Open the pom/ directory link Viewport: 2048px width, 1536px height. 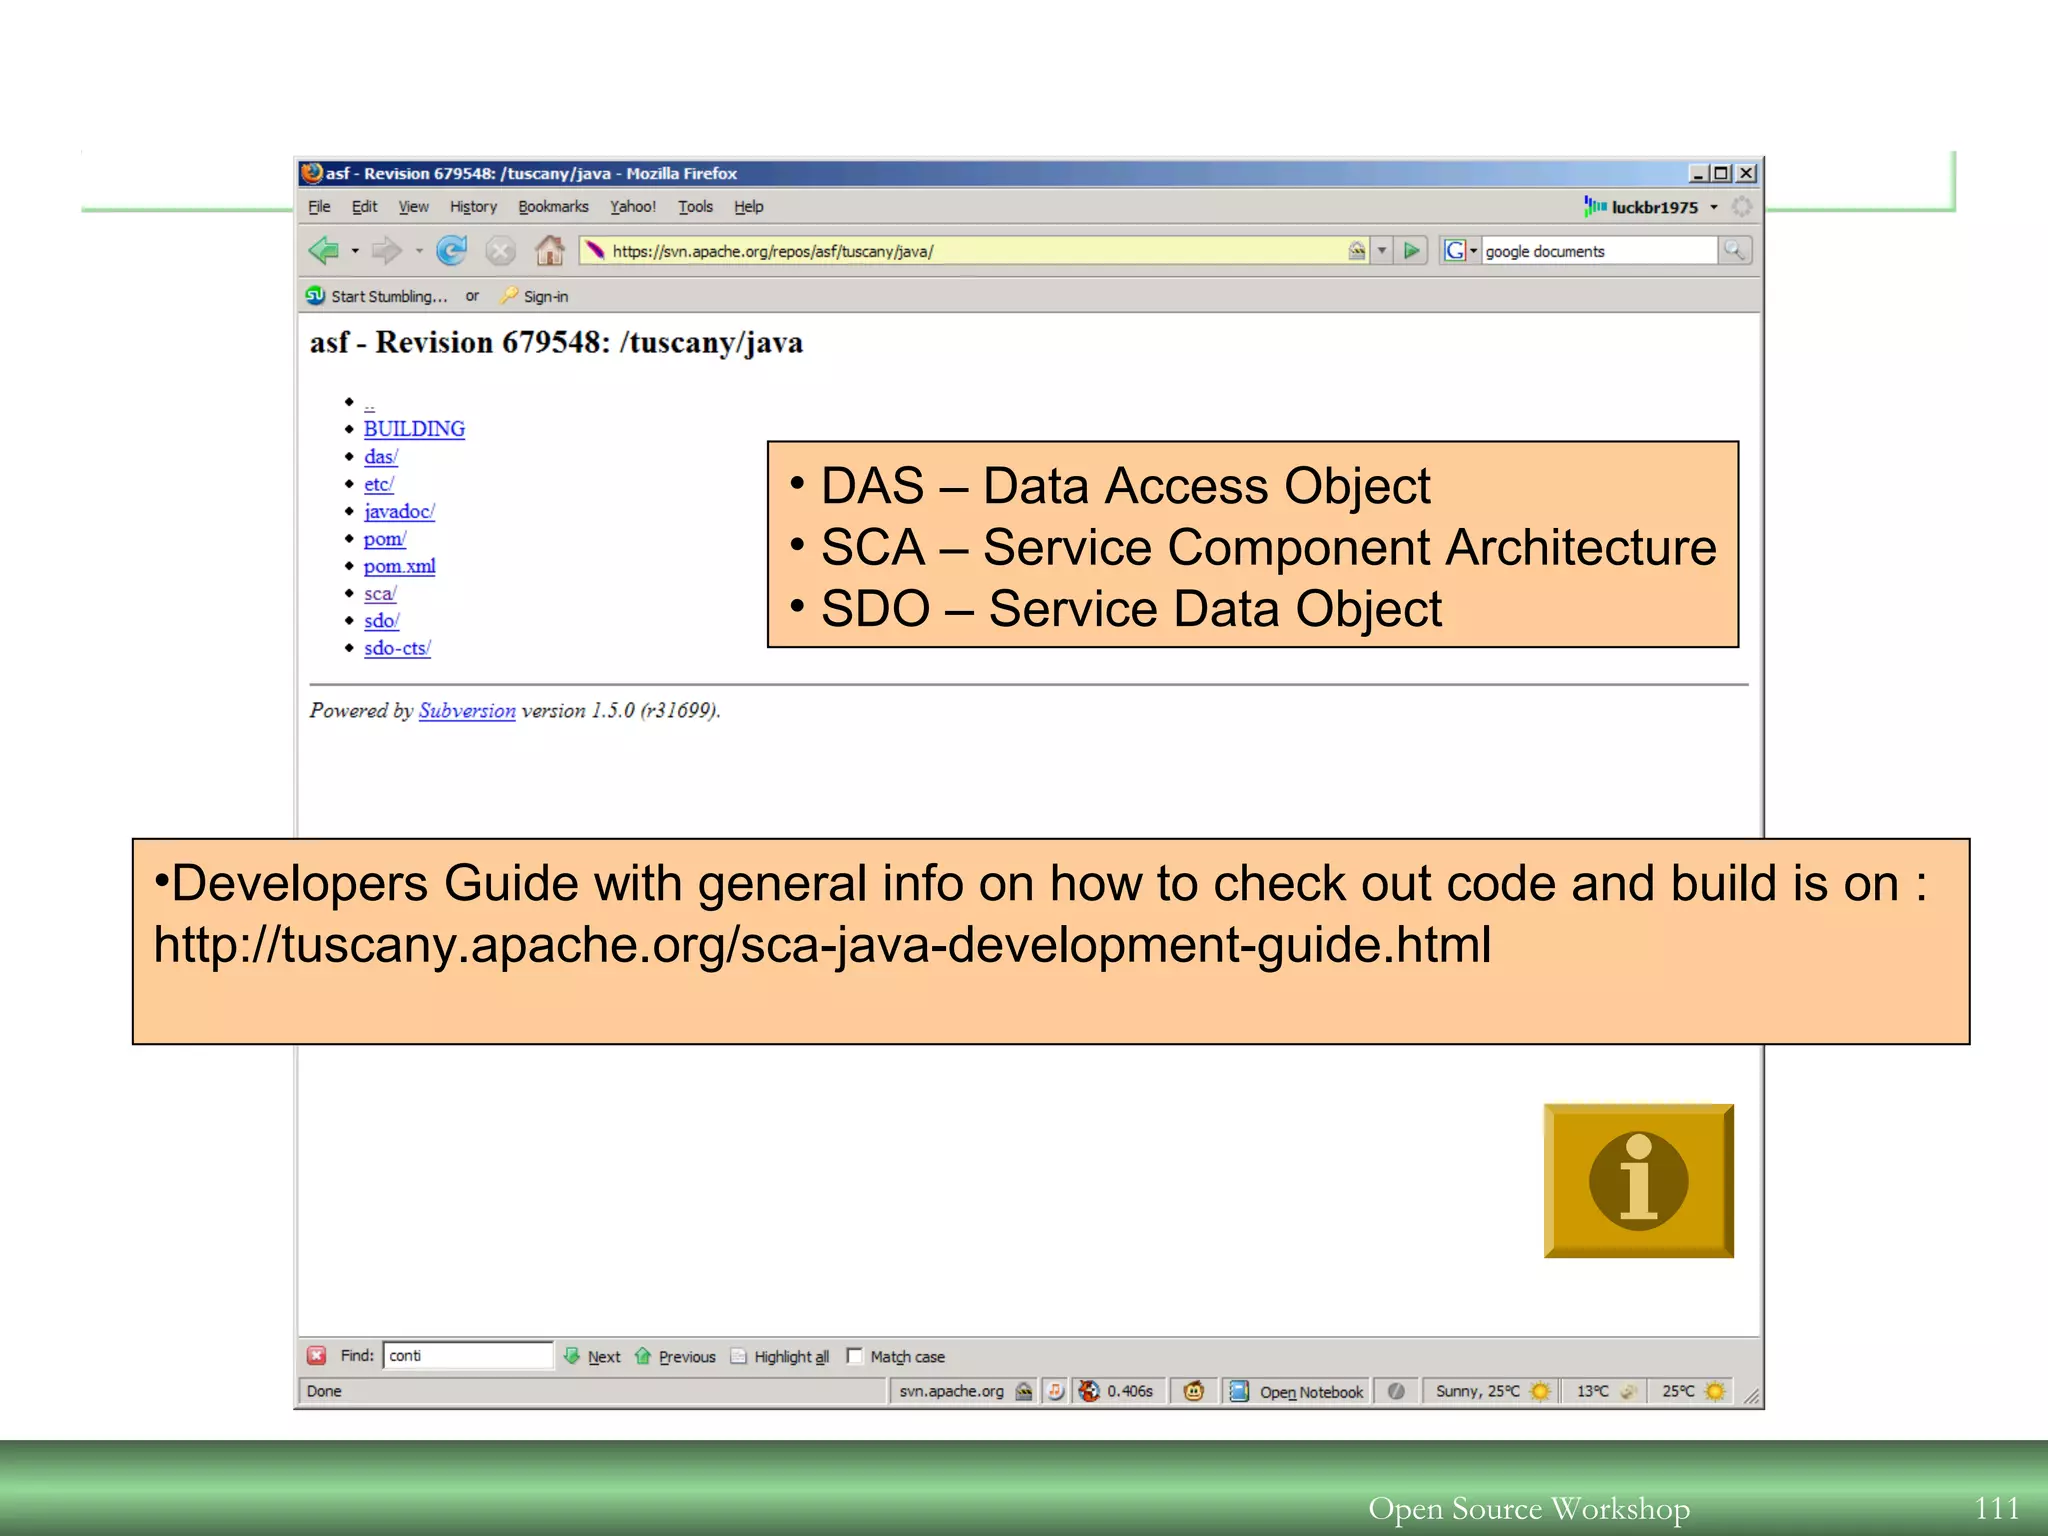384,539
